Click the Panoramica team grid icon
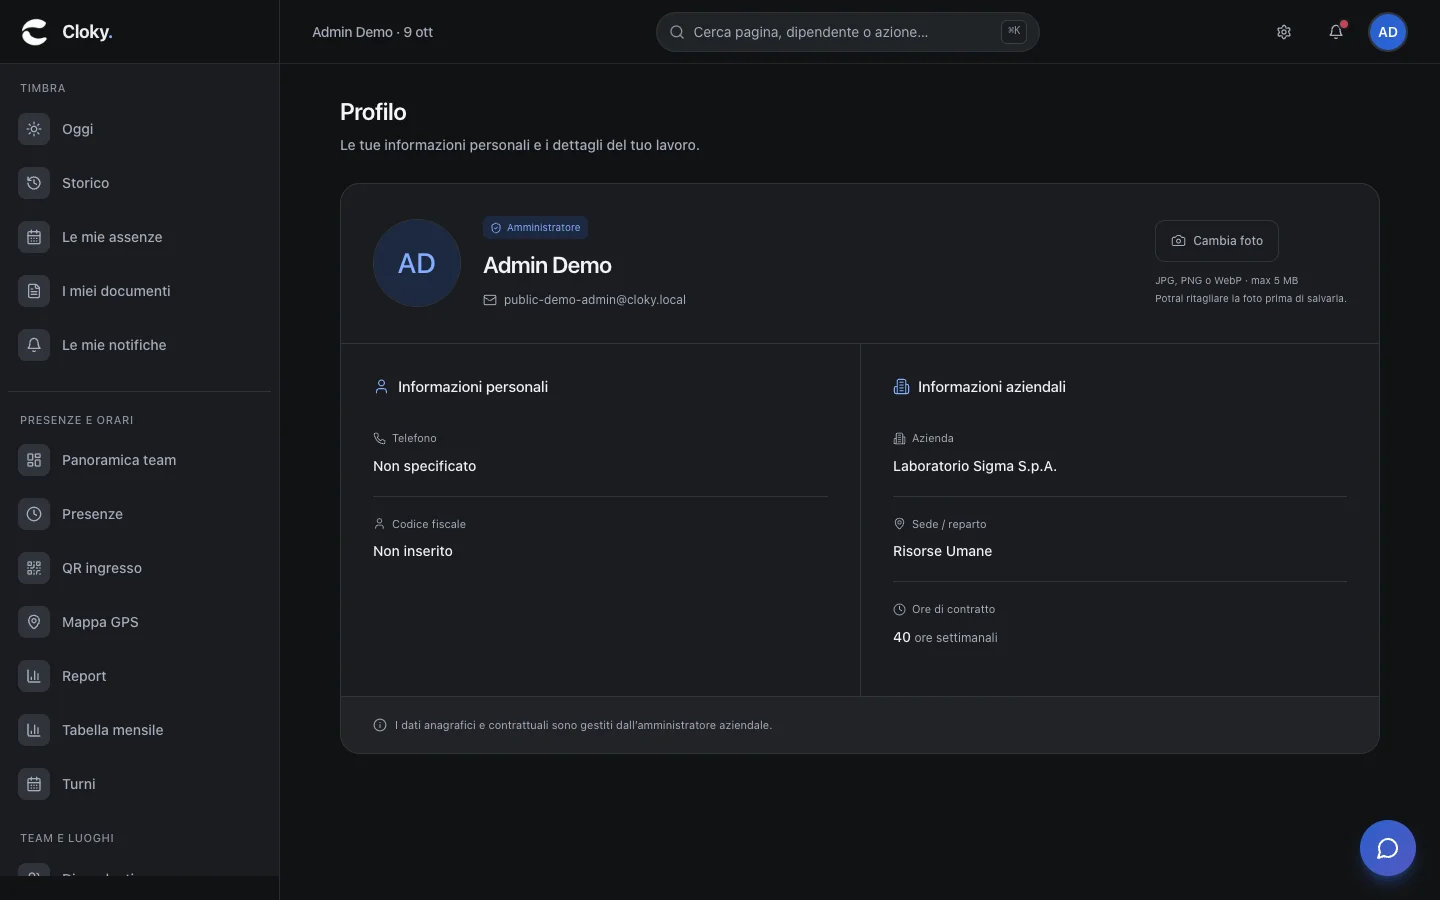Viewport: 1440px width, 900px height. point(34,460)
